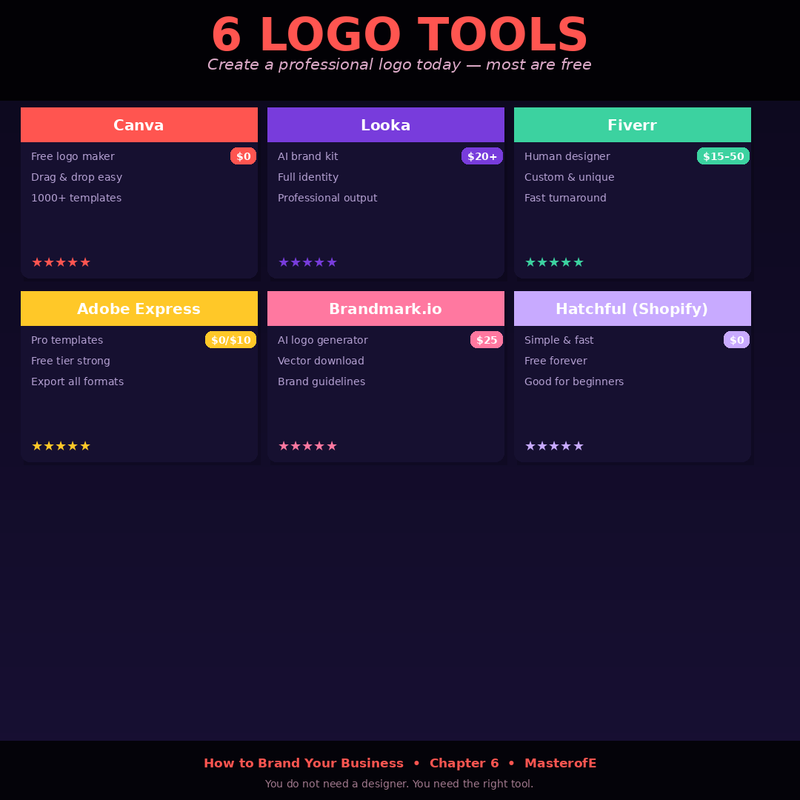
Task: Click the yellow star rating on Adobe Express
Action: click(61, 446)
